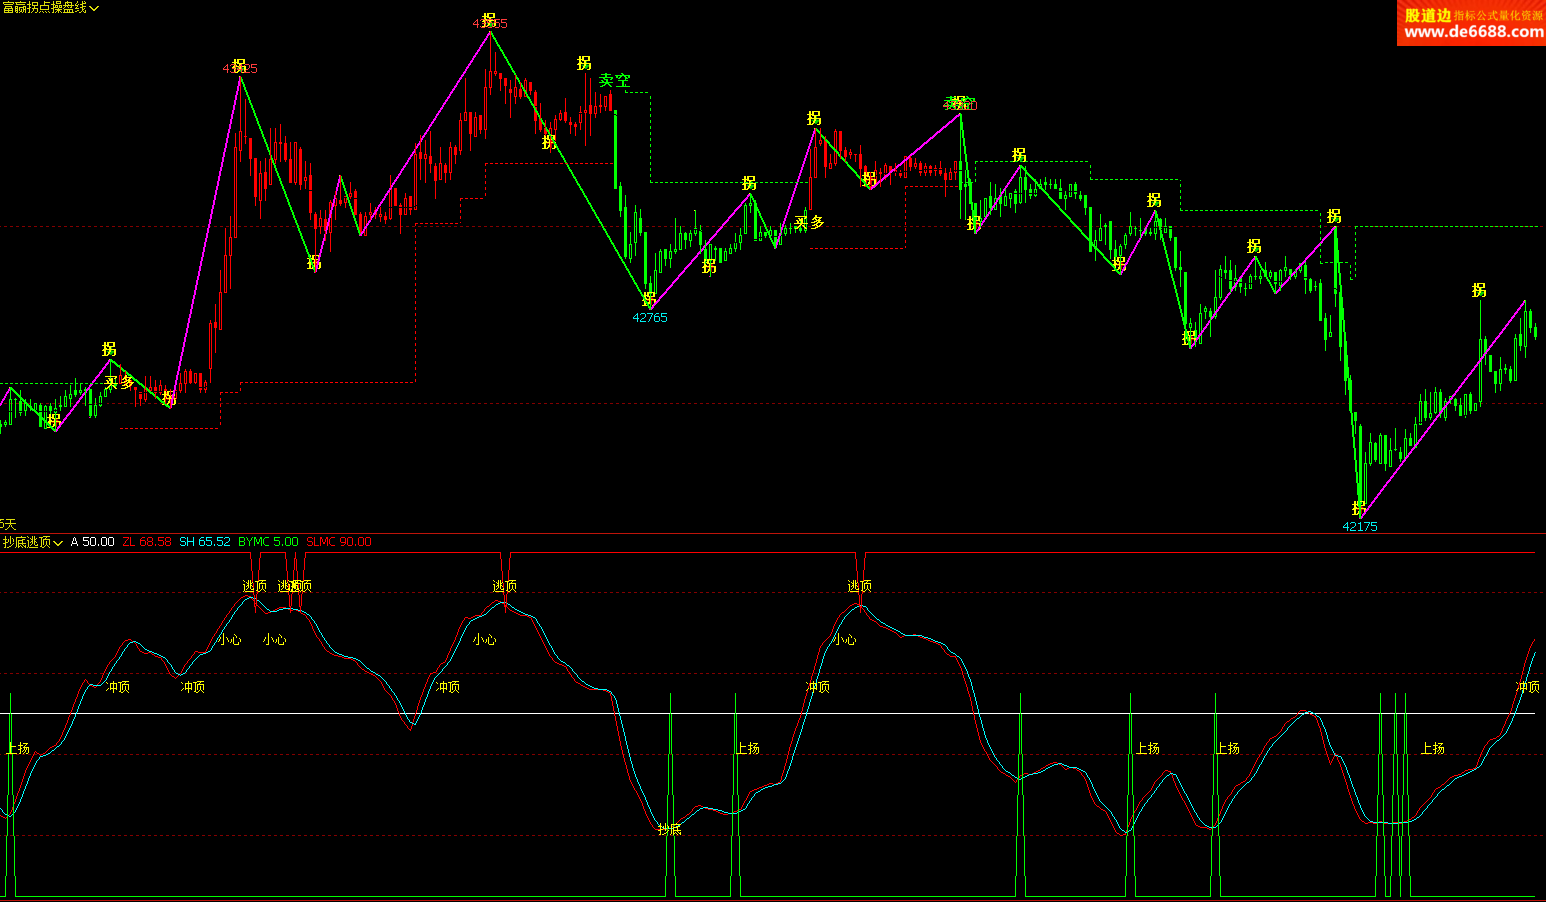
Task: Click the leftmost 逃顶 signal label
Action: 254,586
